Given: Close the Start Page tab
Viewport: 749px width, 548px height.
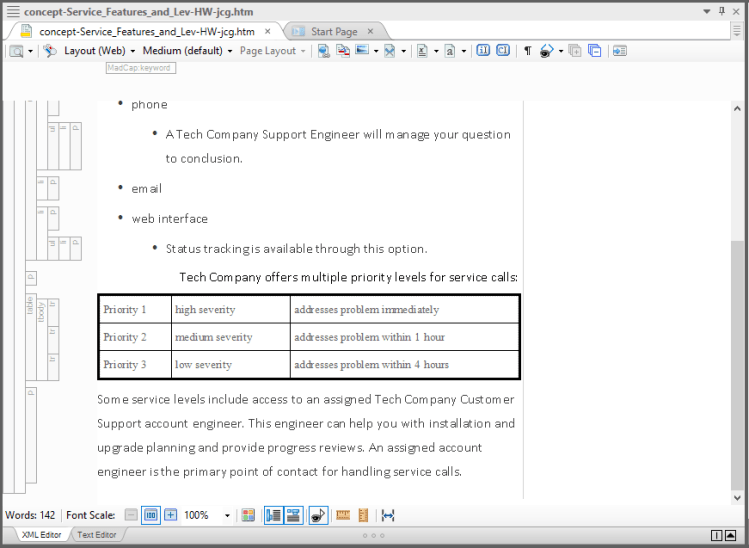Looking at the screenshot, I should [x=370, y=31].
